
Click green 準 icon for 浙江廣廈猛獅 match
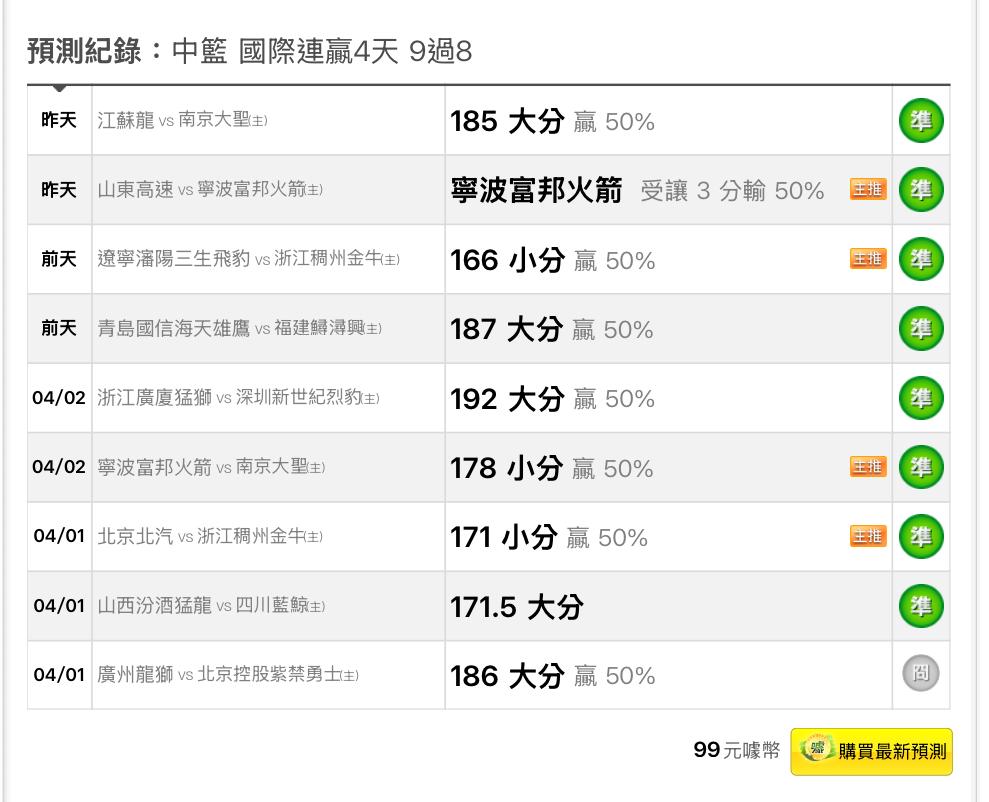pos(921,398)
